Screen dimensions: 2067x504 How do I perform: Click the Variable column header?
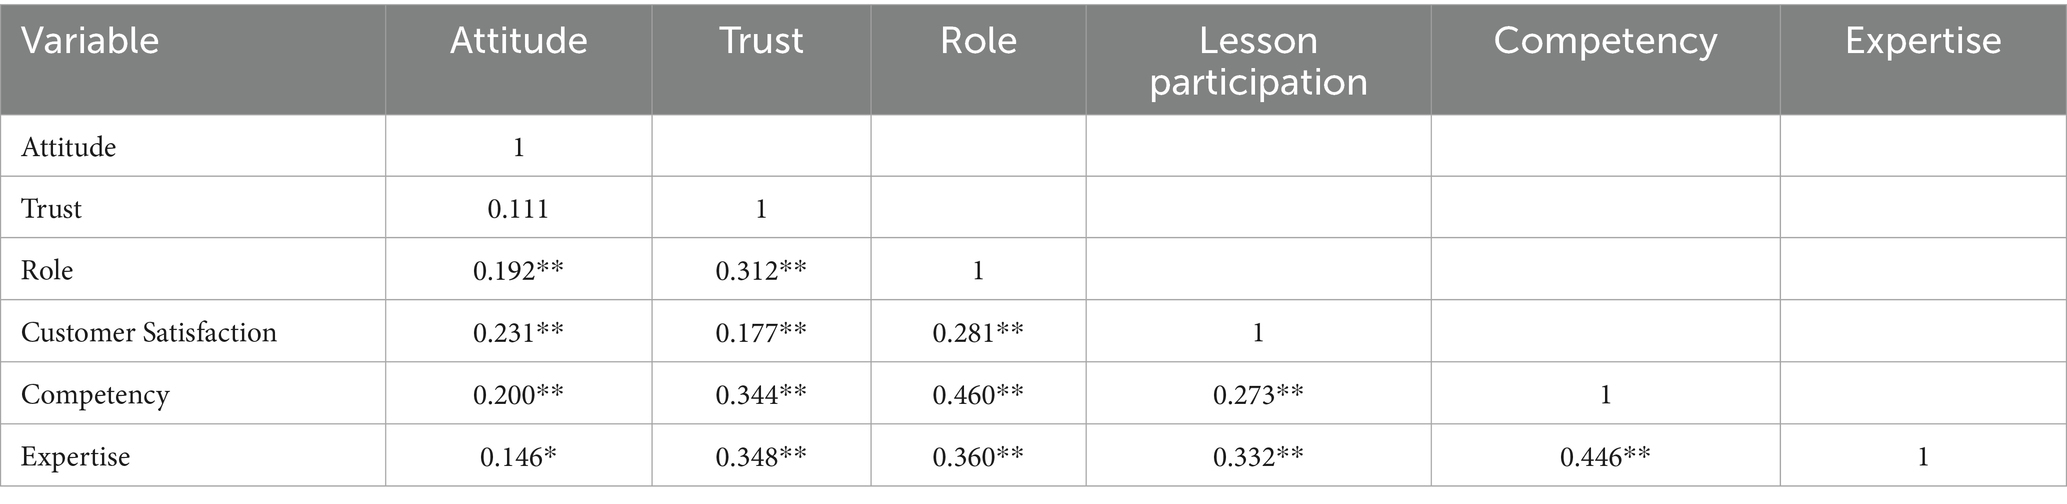pos(90,41)
